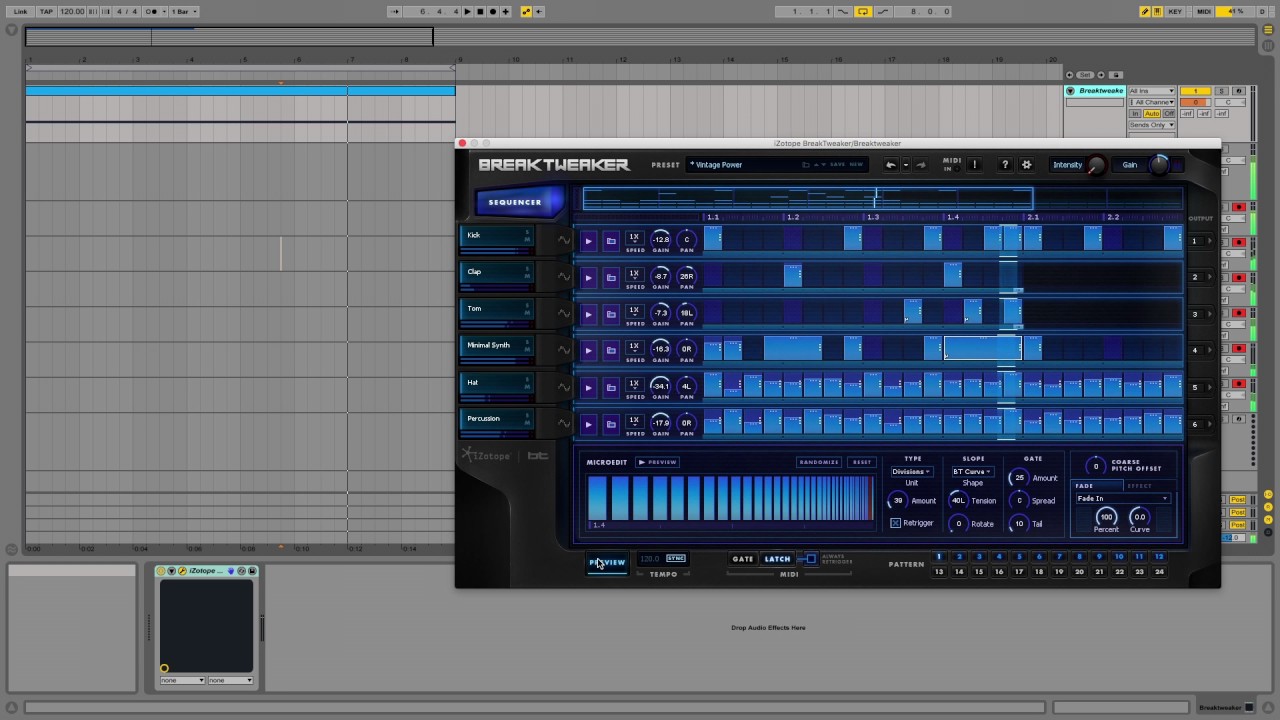Viewport: 1280px width, 720px height.
Task: Click Ableton transport stop button
Action: 480,11
